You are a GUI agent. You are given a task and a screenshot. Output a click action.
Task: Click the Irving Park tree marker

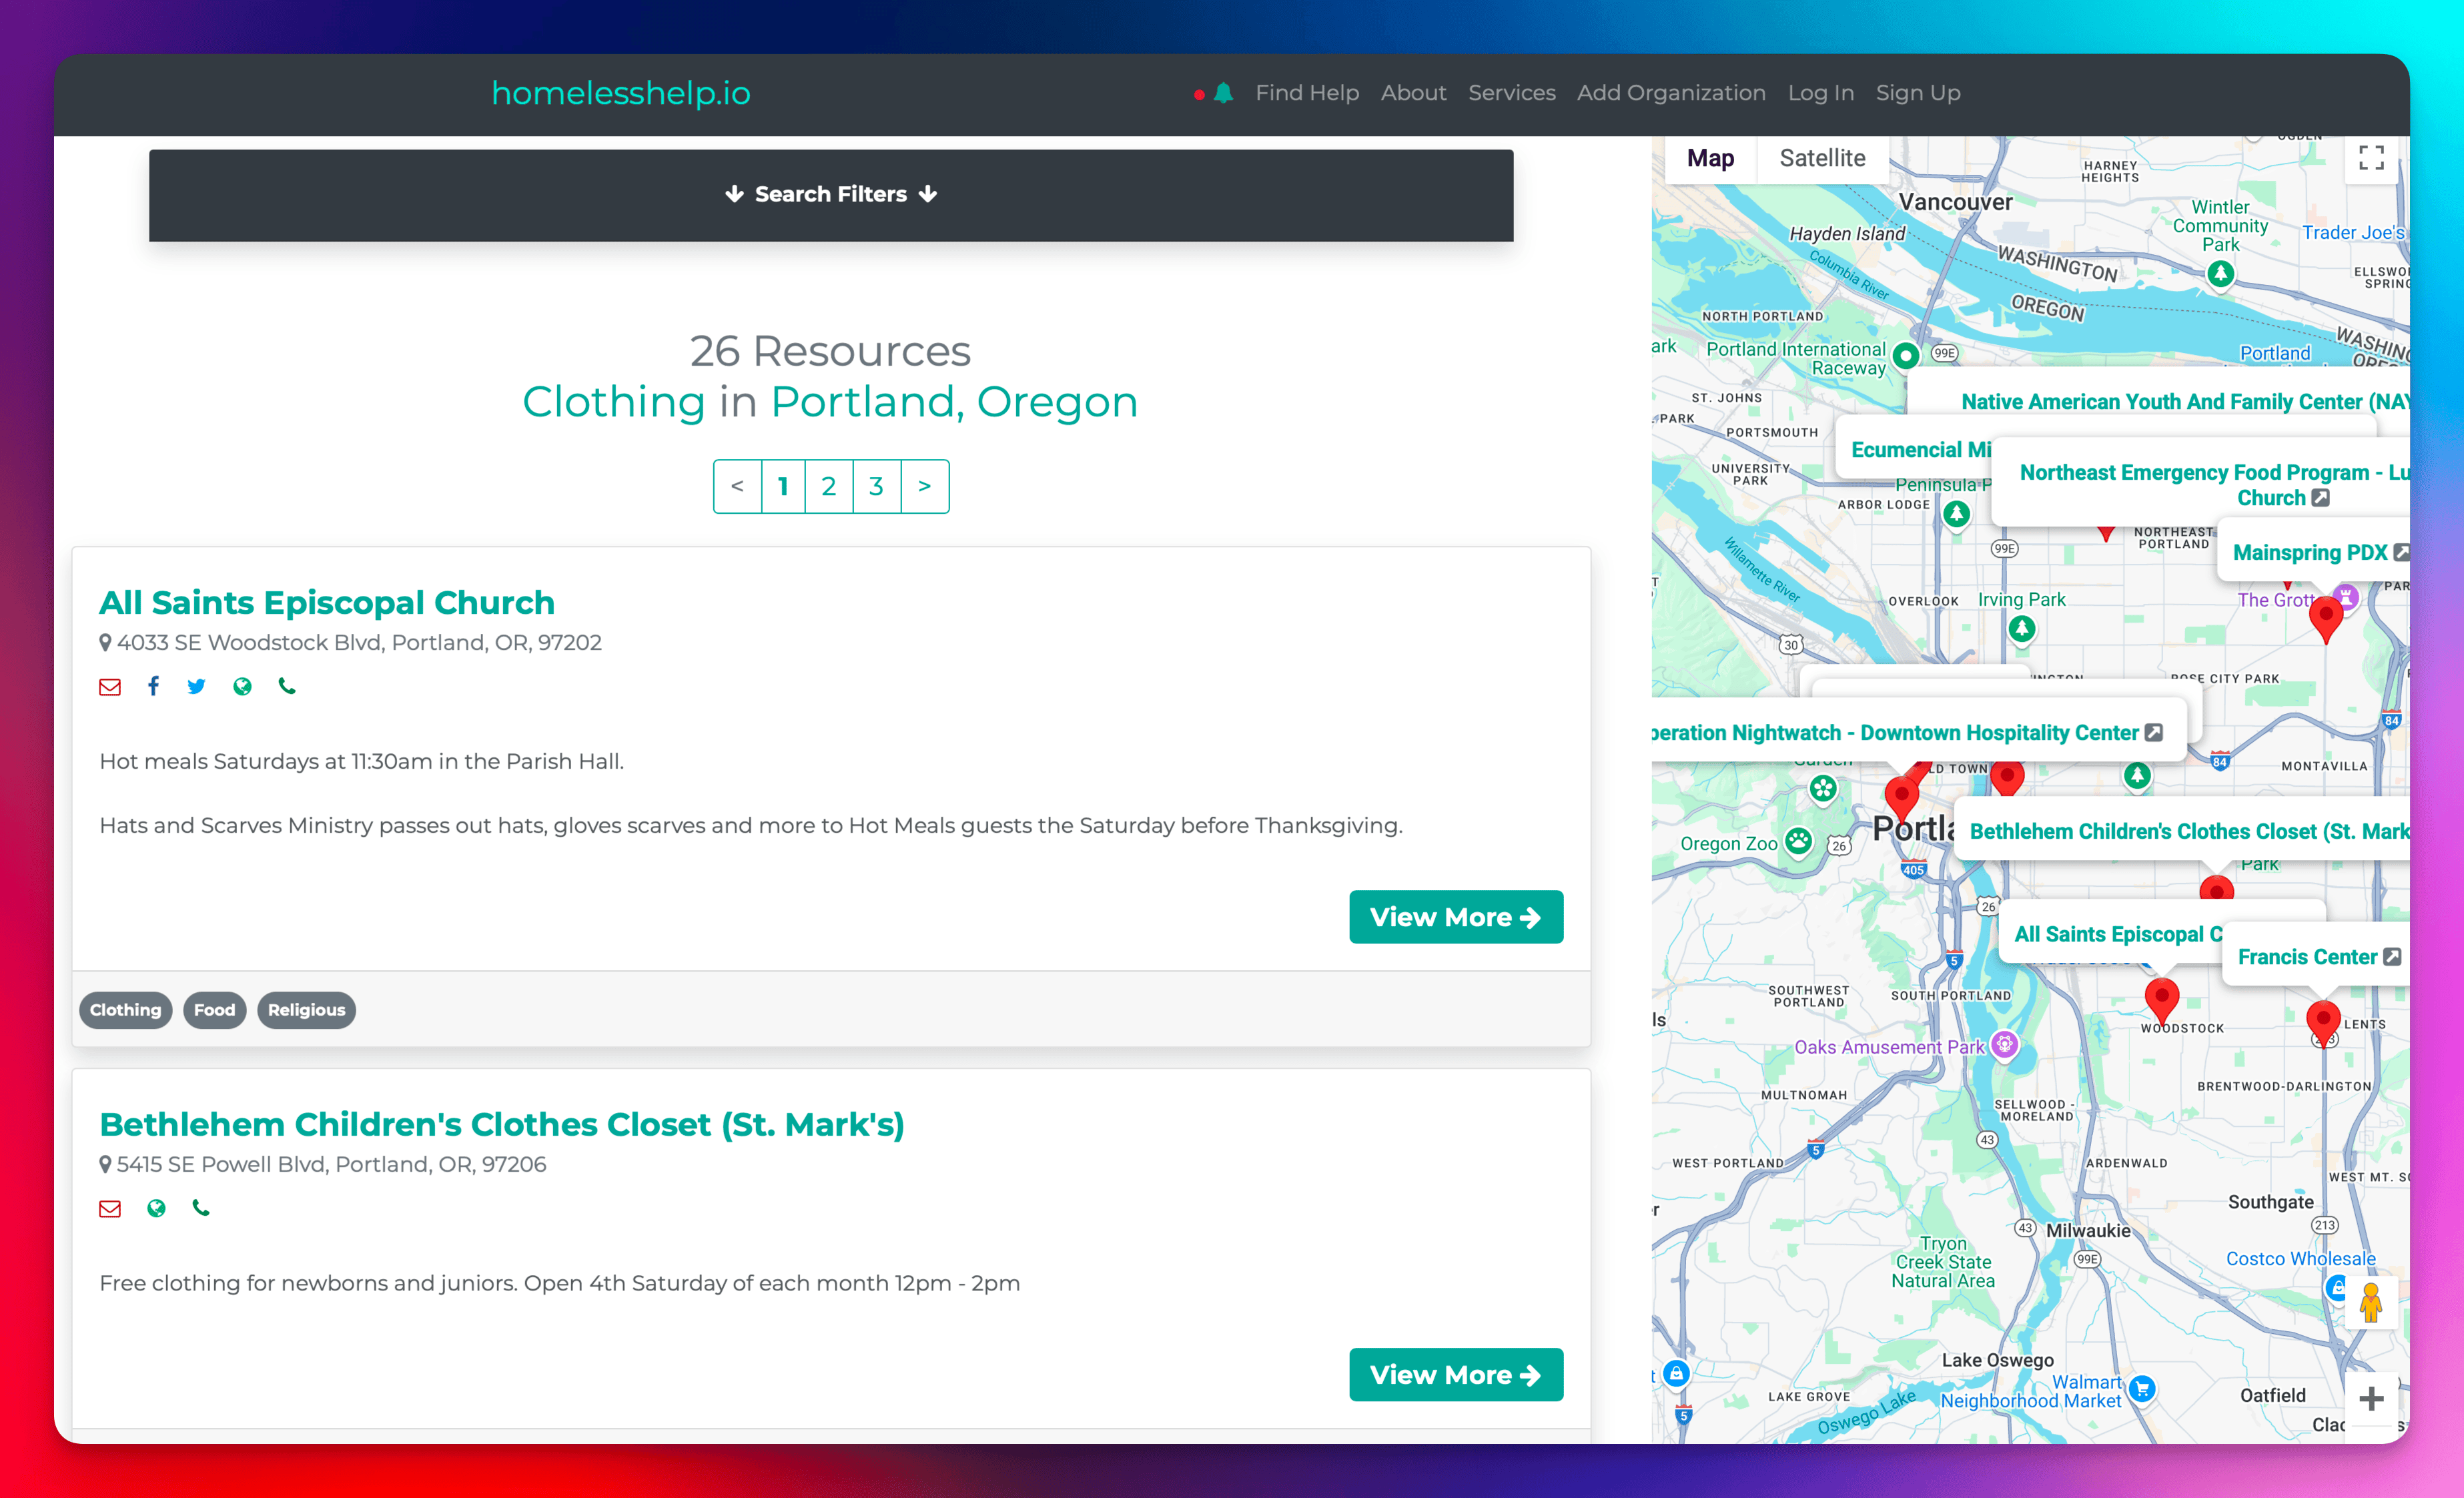tap(2022, 629)
